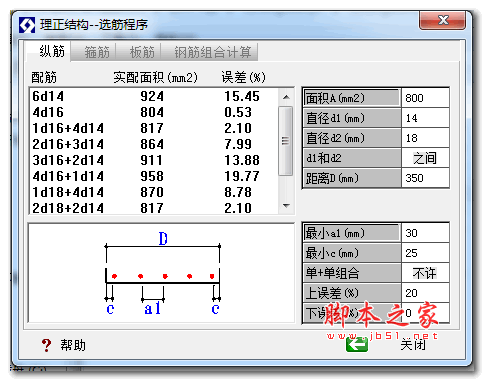
Task: Click the 面积A(mm2) label cell
Action: 352,98
